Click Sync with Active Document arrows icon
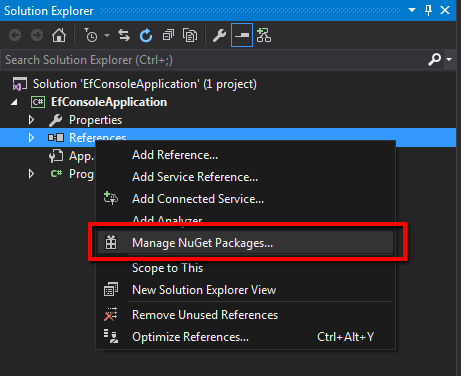461x376 pixels. pyautogui.click(x=124, y=35)
